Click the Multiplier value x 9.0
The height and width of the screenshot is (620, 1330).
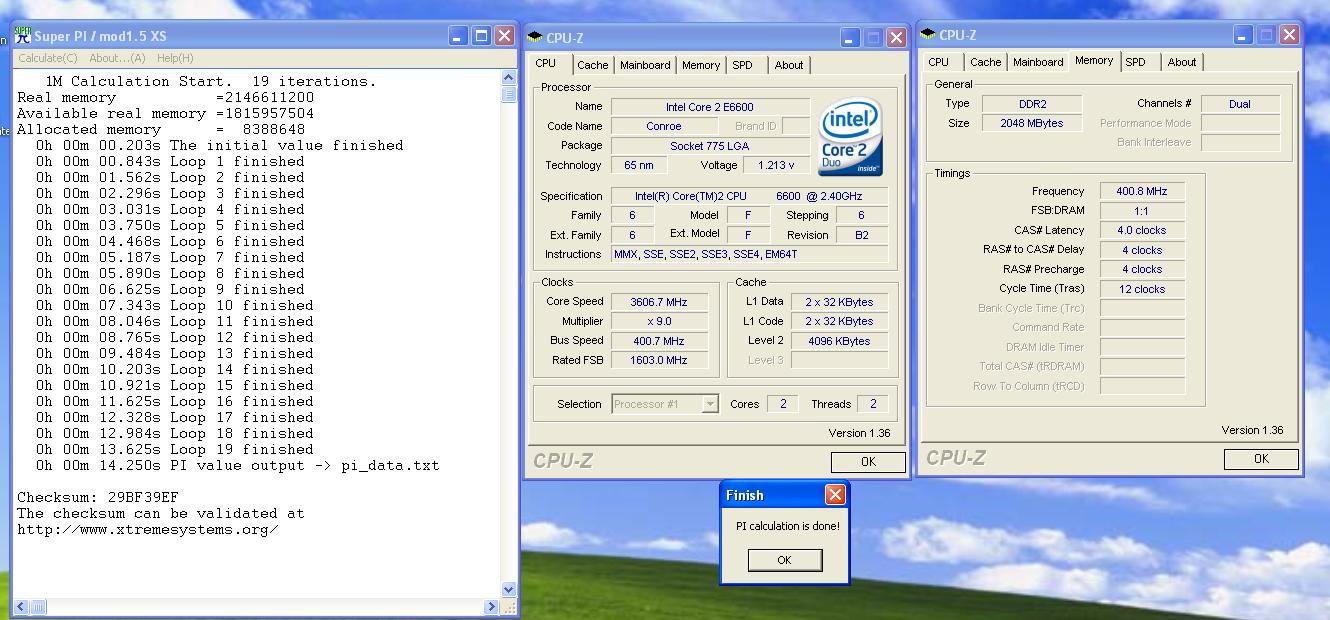[x=659, y=321]
